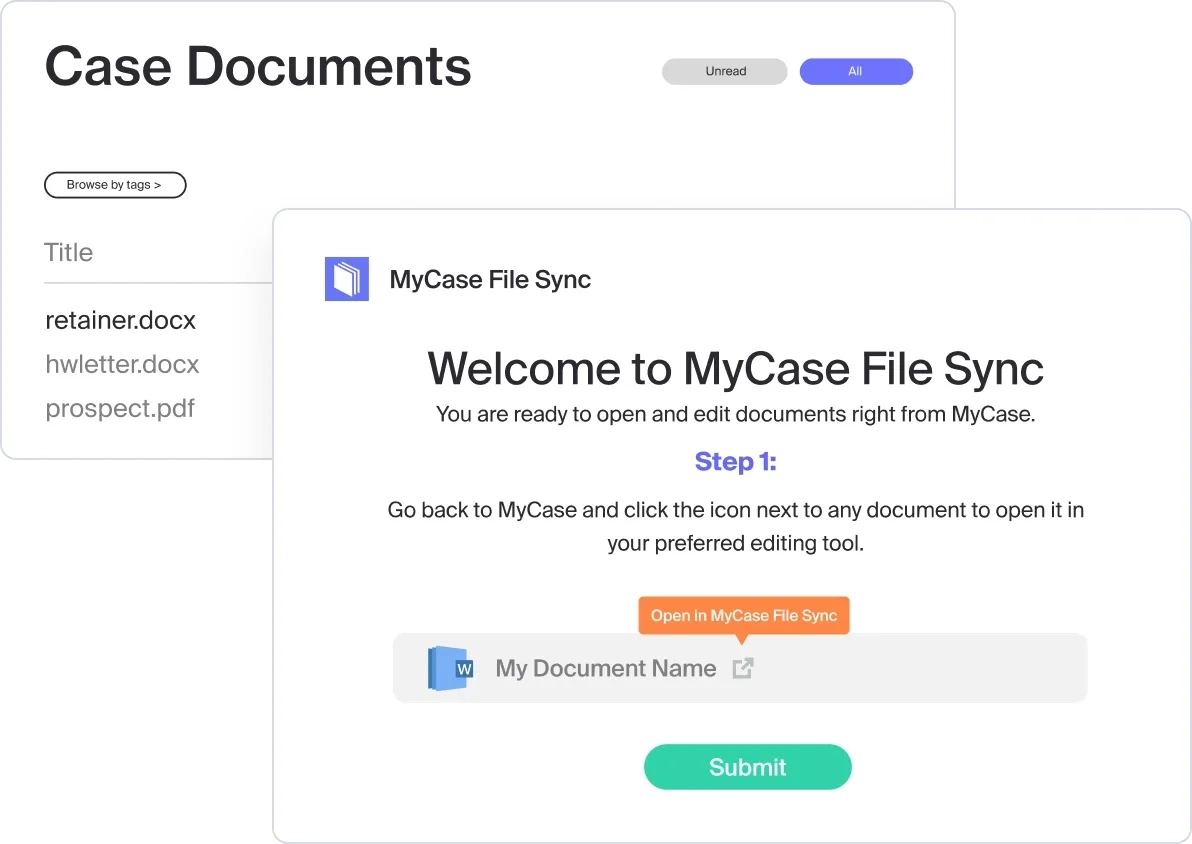Click the 'You are ready to open' subtitle

[x=735, y=414]
